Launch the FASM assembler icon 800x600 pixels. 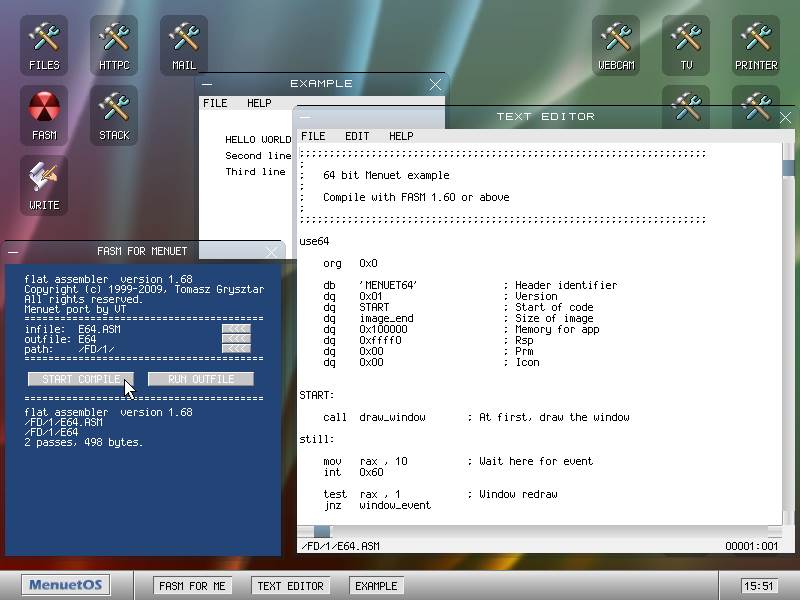click(44, 115)
